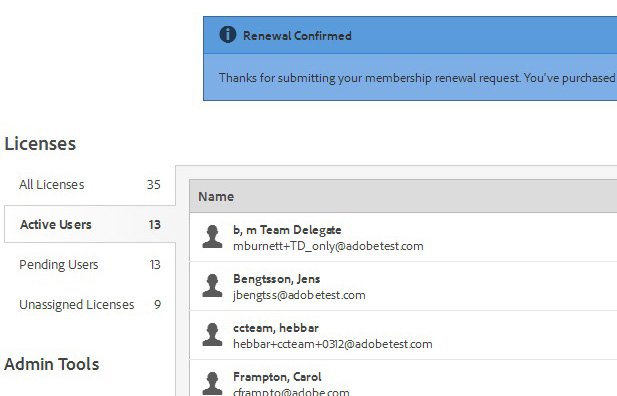Open the ccteam, hebbar user name
The image size is (617, 396).
click(x=276, y=328)
